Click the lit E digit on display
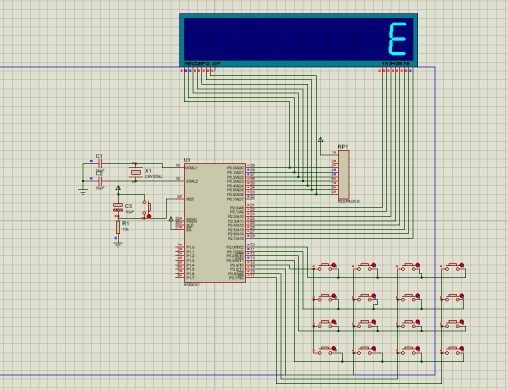This screenshot has width=508, height=390. [x=398, y=39]
